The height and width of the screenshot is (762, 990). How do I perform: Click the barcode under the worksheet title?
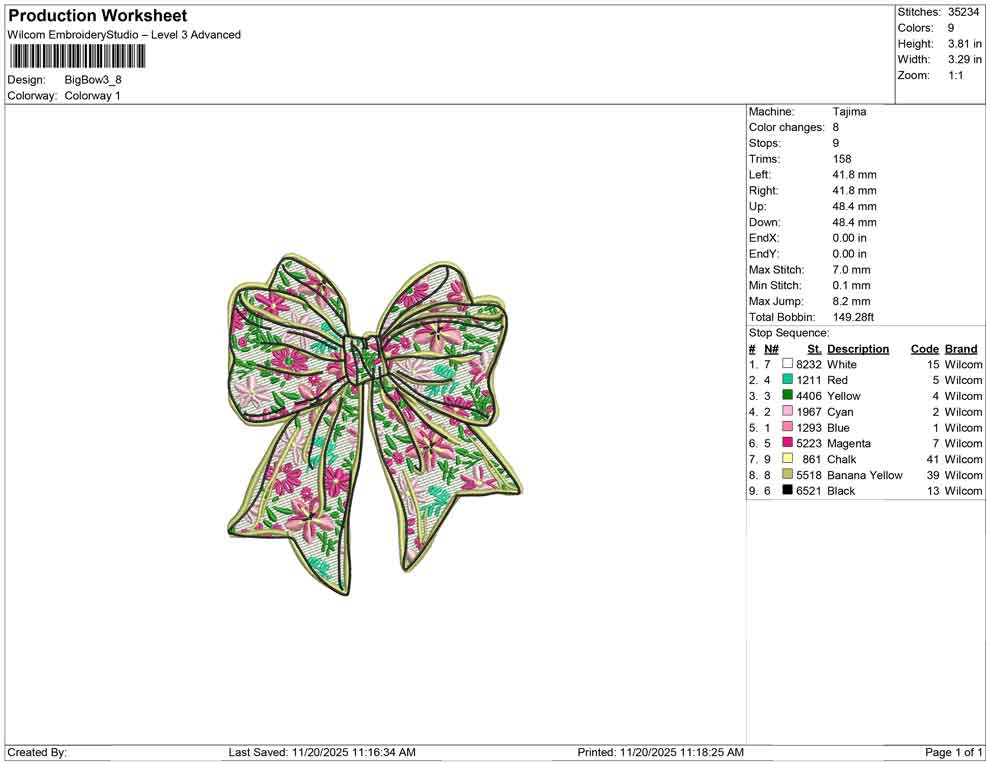(x=77, y=56)
